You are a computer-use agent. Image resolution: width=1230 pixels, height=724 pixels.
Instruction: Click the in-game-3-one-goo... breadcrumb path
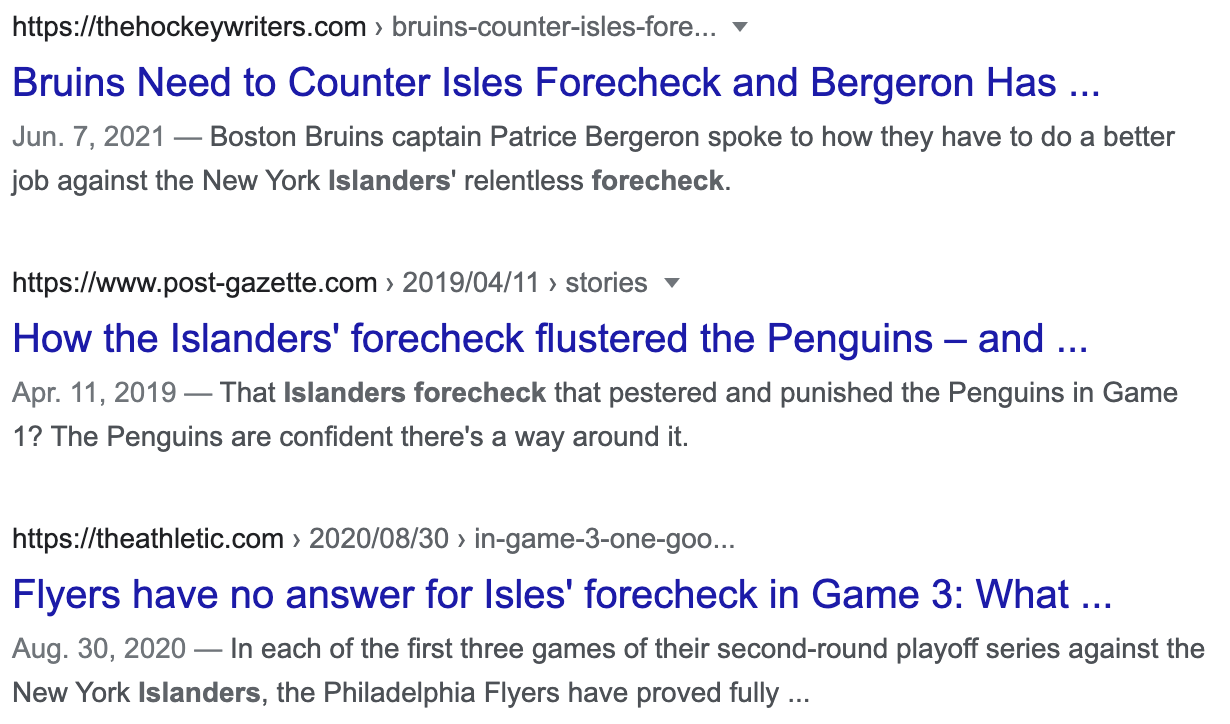[x=604, y=539]
